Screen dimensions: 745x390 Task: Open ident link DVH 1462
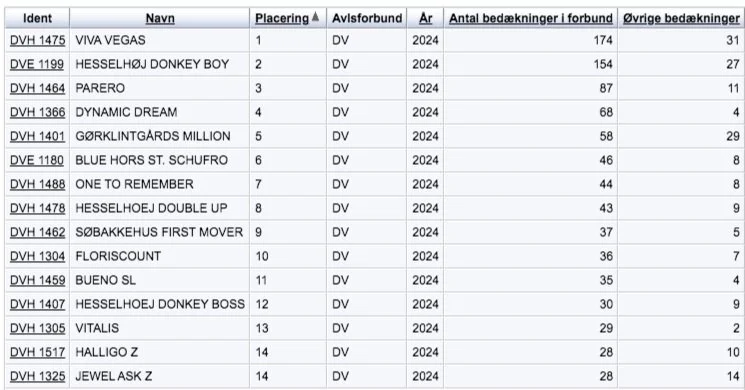(x=38, y=232)
